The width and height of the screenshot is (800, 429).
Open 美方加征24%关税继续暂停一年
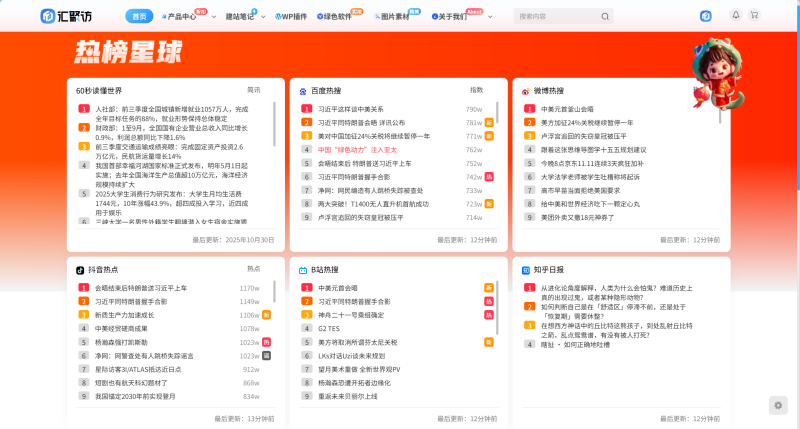click(x=587, y=123)
